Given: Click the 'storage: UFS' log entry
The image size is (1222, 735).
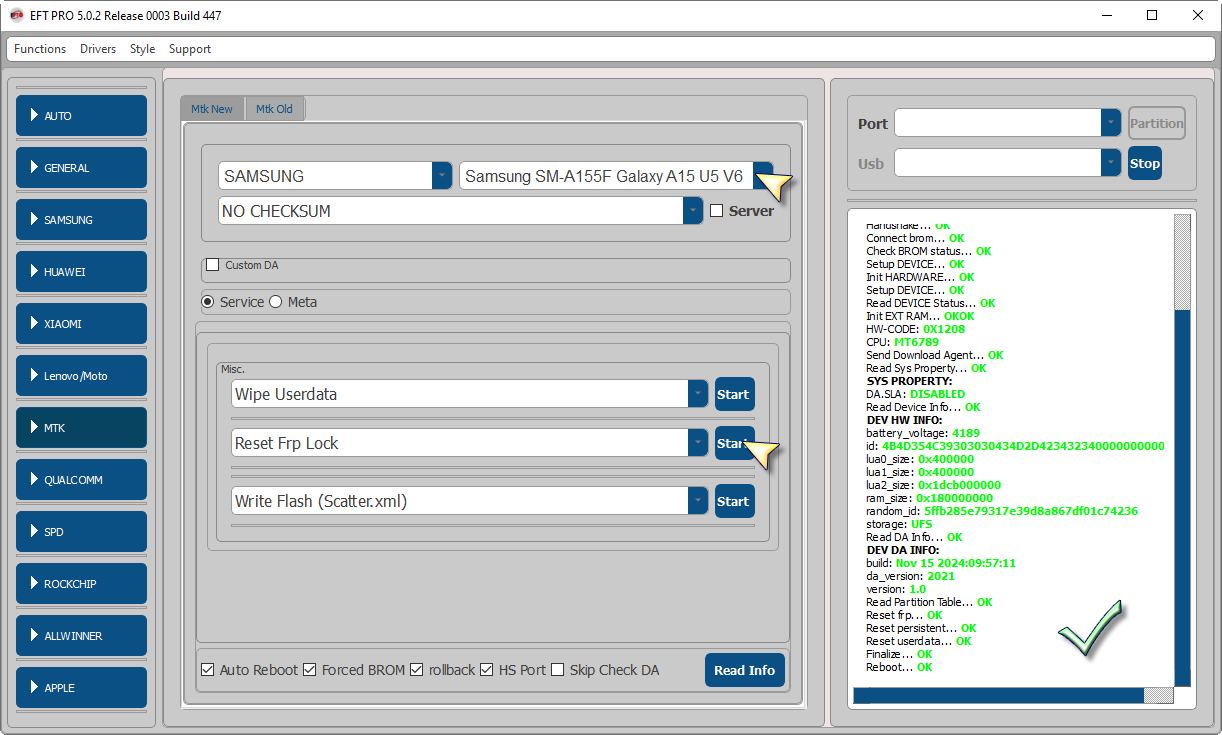Looking at the screenshot, I should coord(899,524).
